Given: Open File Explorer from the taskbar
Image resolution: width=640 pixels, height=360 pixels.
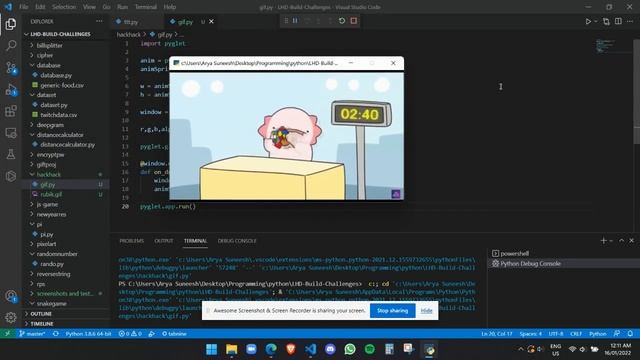Looking at the screenshot, I should click(231, 349).
